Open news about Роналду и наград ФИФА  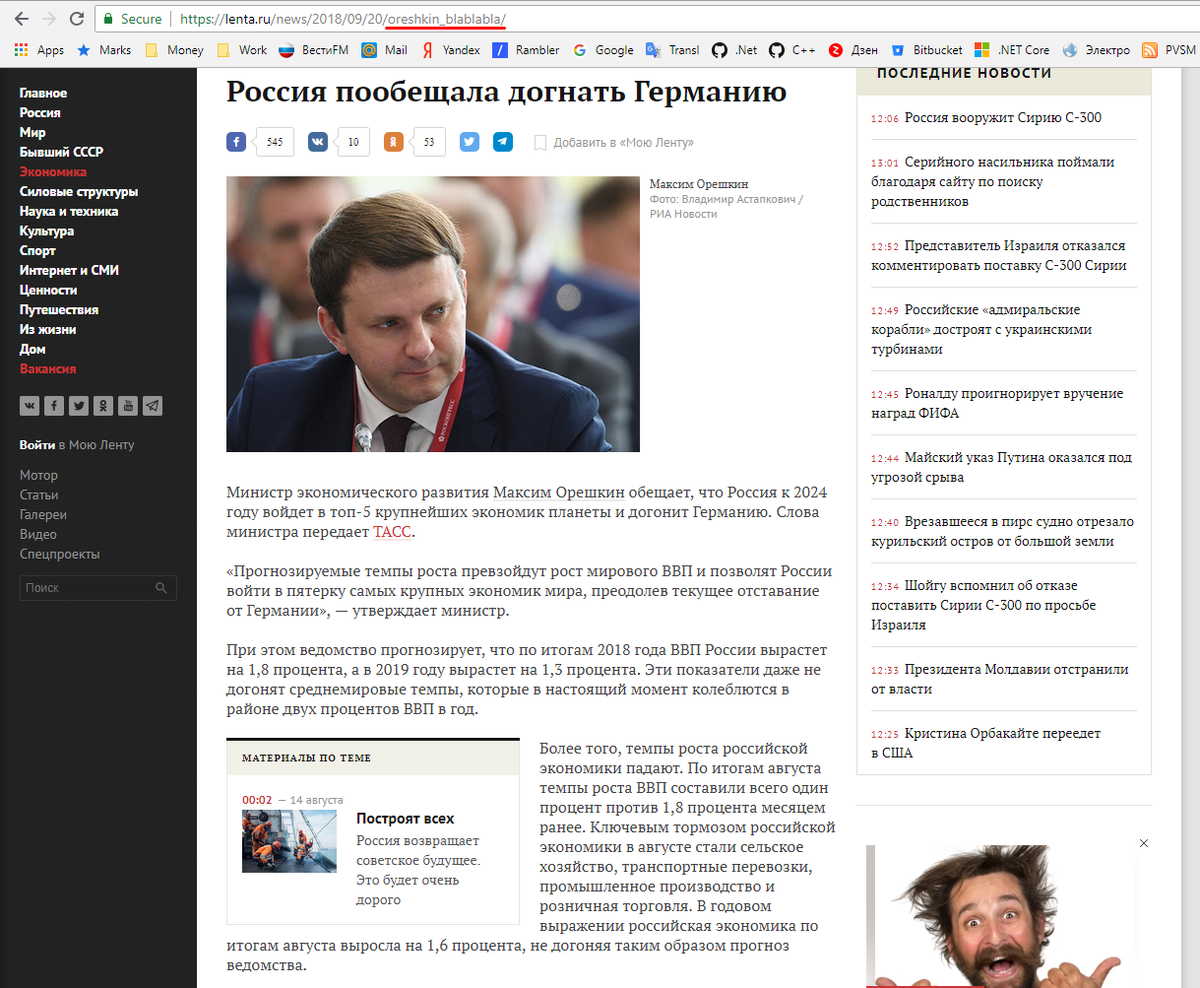tap(997, 404)
